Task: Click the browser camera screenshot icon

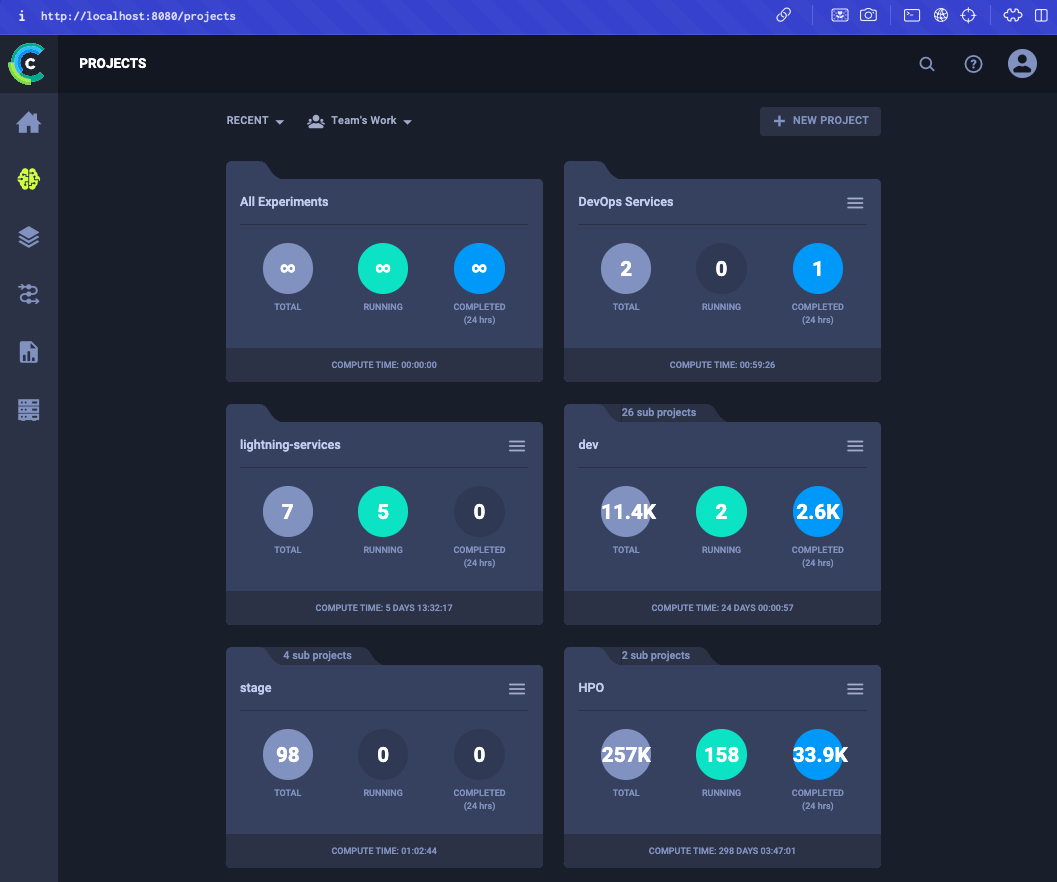Action: pos(869,15)
